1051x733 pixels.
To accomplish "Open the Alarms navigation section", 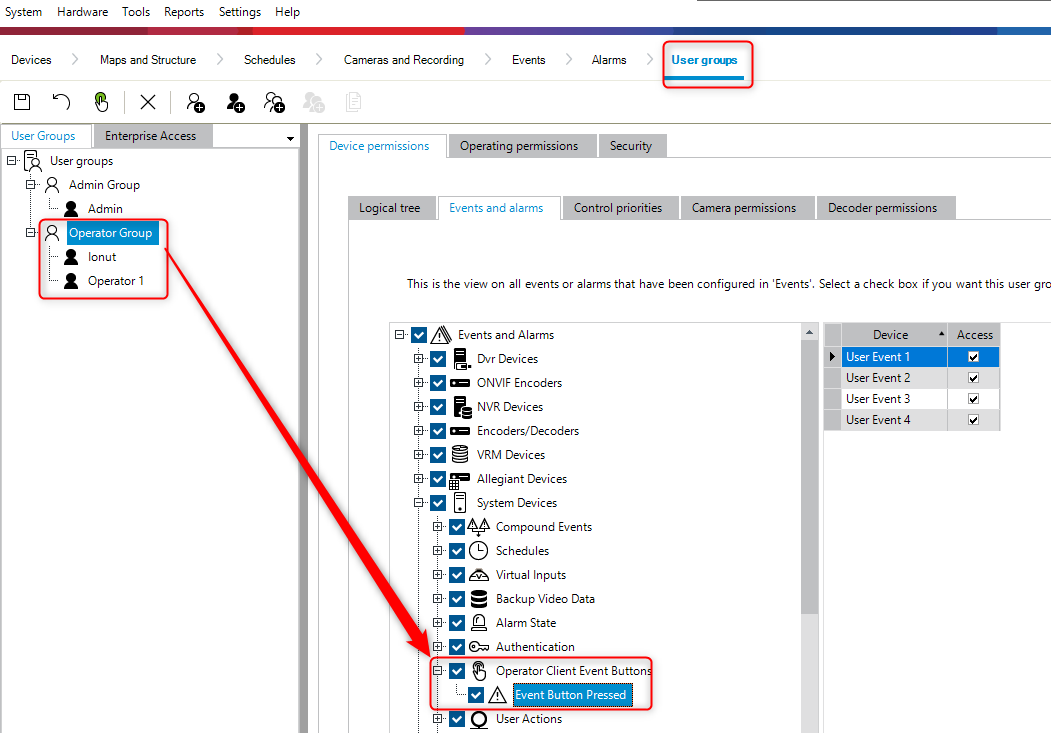I will pyautogui.click(x=609, y=60).
